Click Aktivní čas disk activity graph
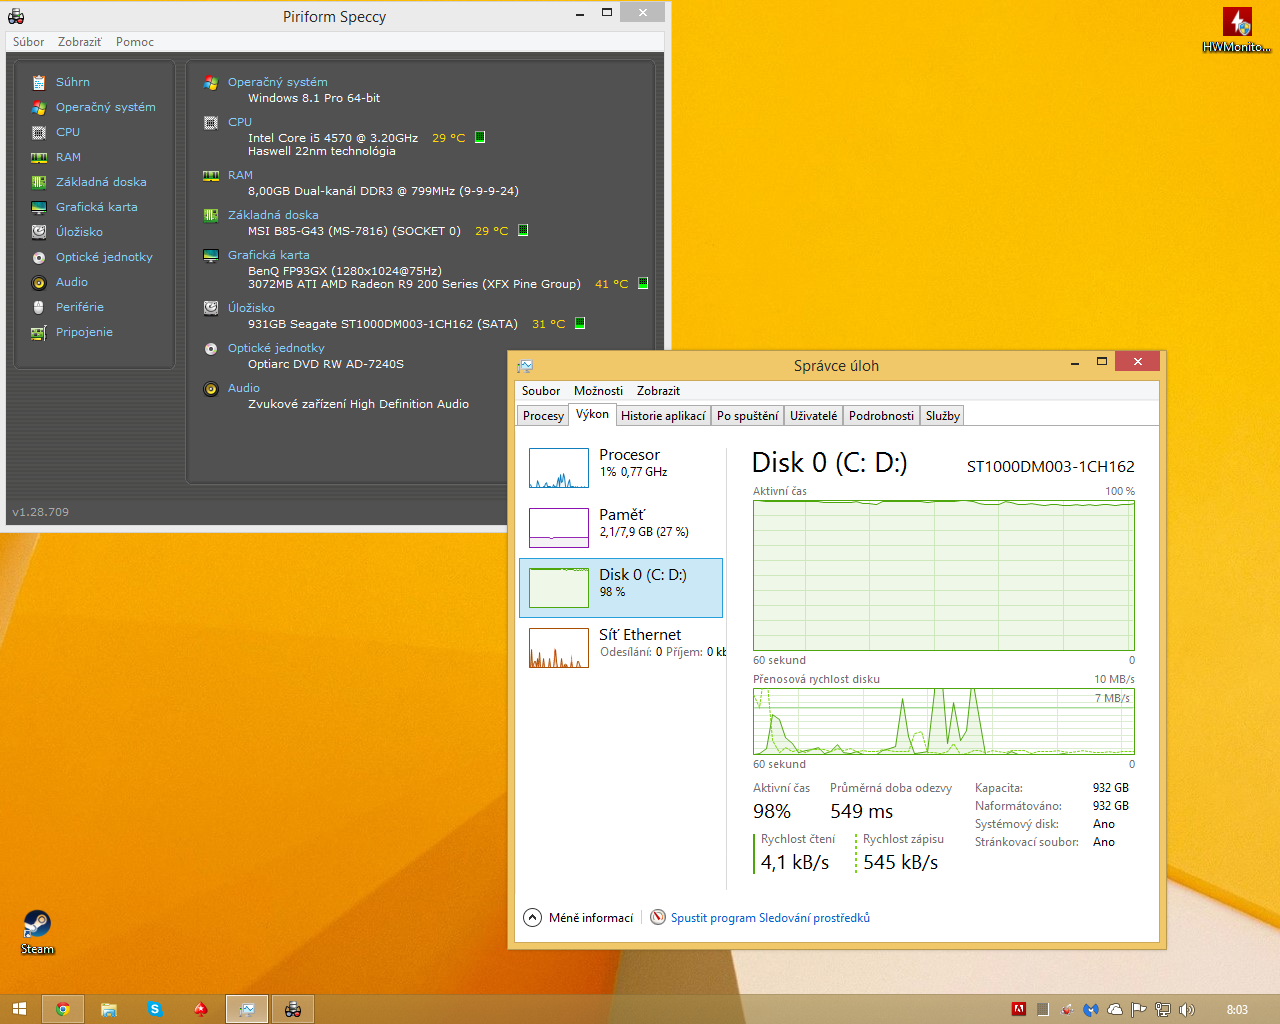Screen dimensions: 1280x1024 (944, 575)
